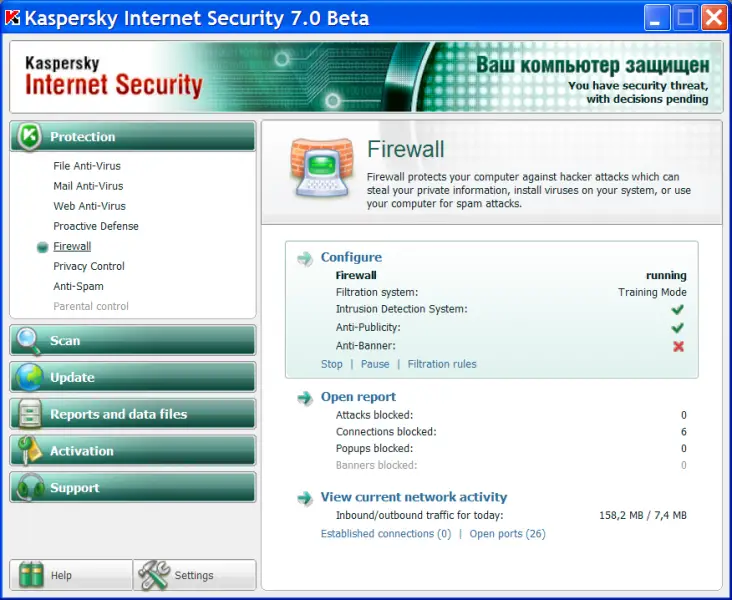The height and width of the screenshot is (600, 732).
Task: Click the Settings tools icon
Action: pos(155,575)
